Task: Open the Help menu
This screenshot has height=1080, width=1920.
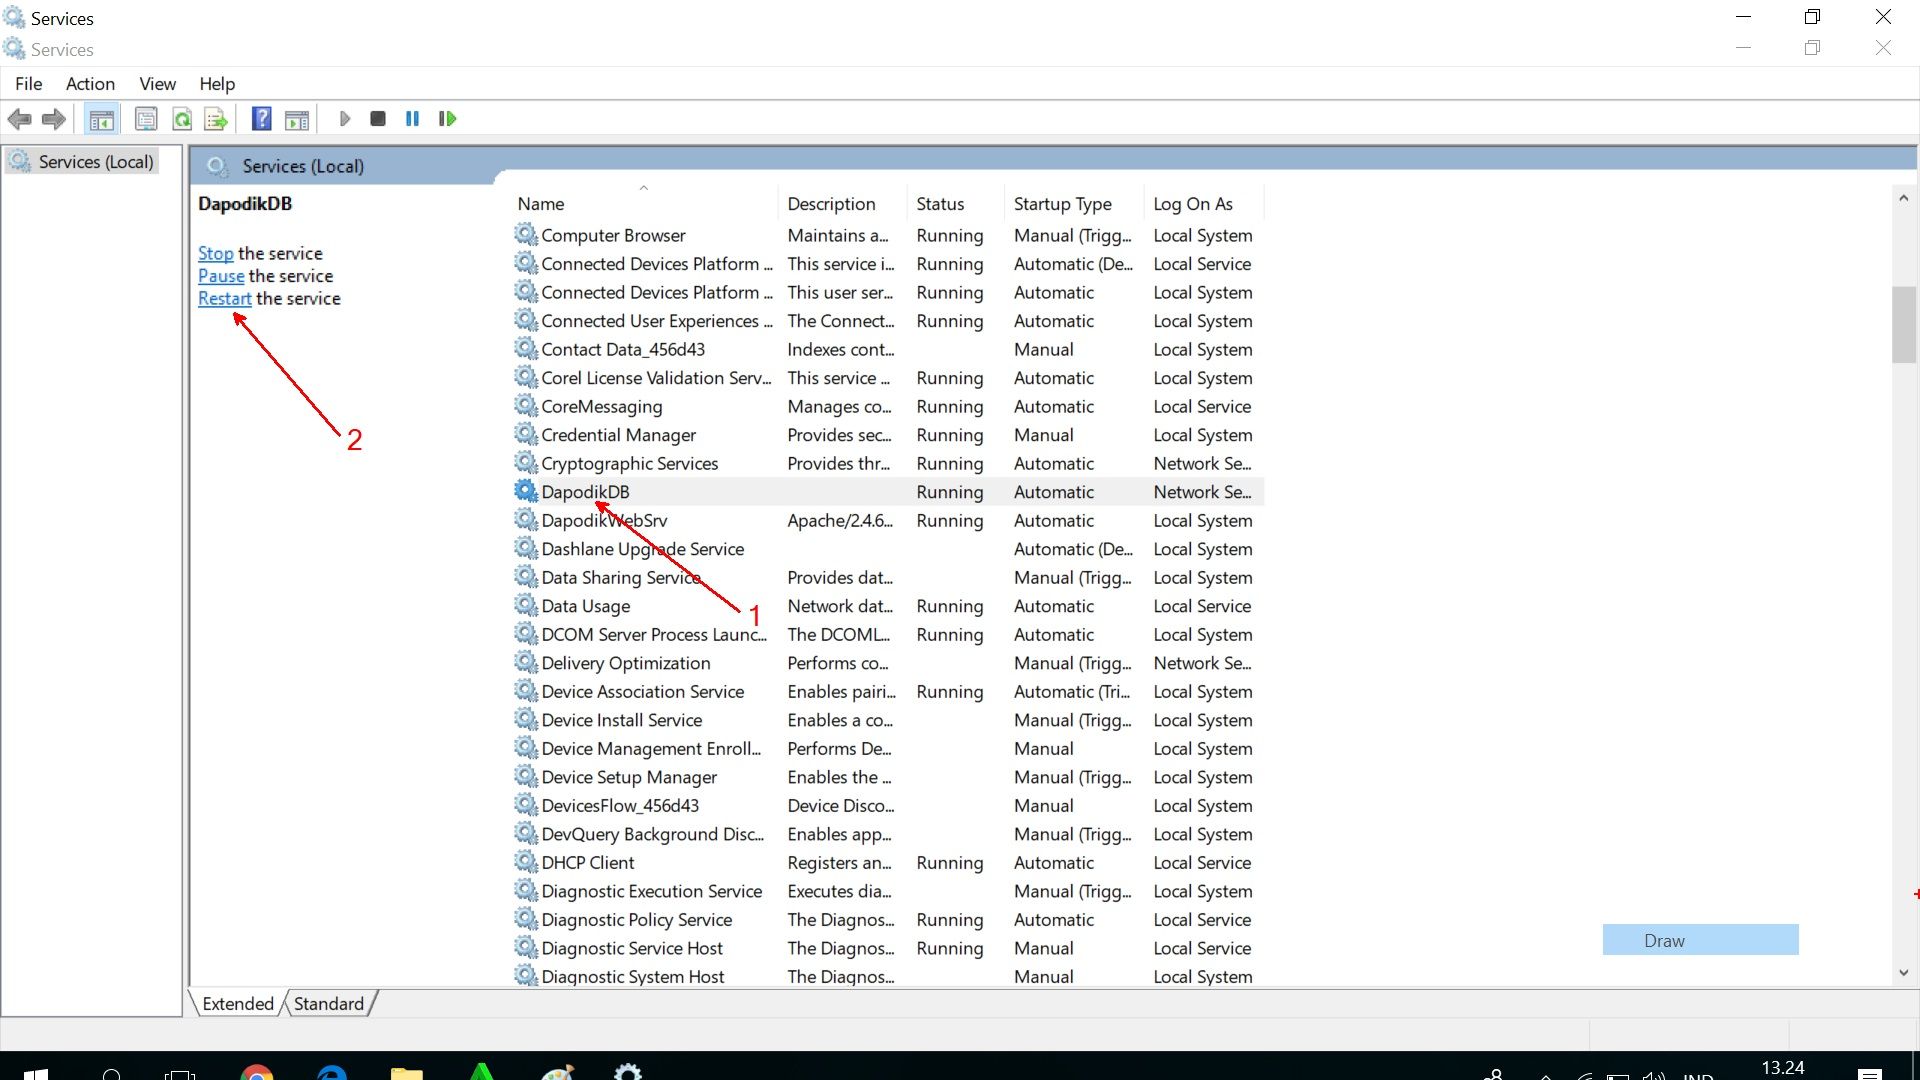Action: pos(217,84)
